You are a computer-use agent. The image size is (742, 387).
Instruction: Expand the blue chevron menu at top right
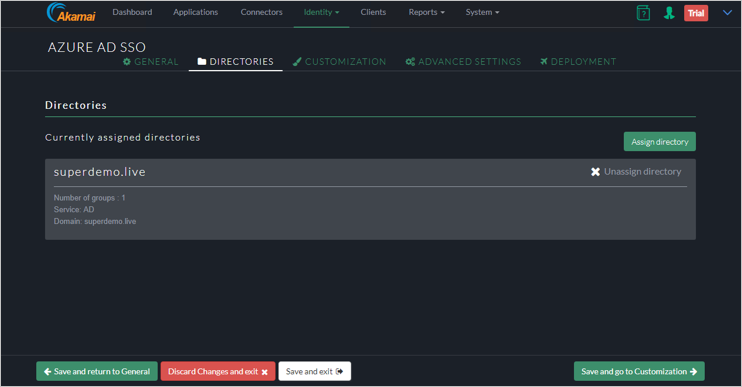727,12
